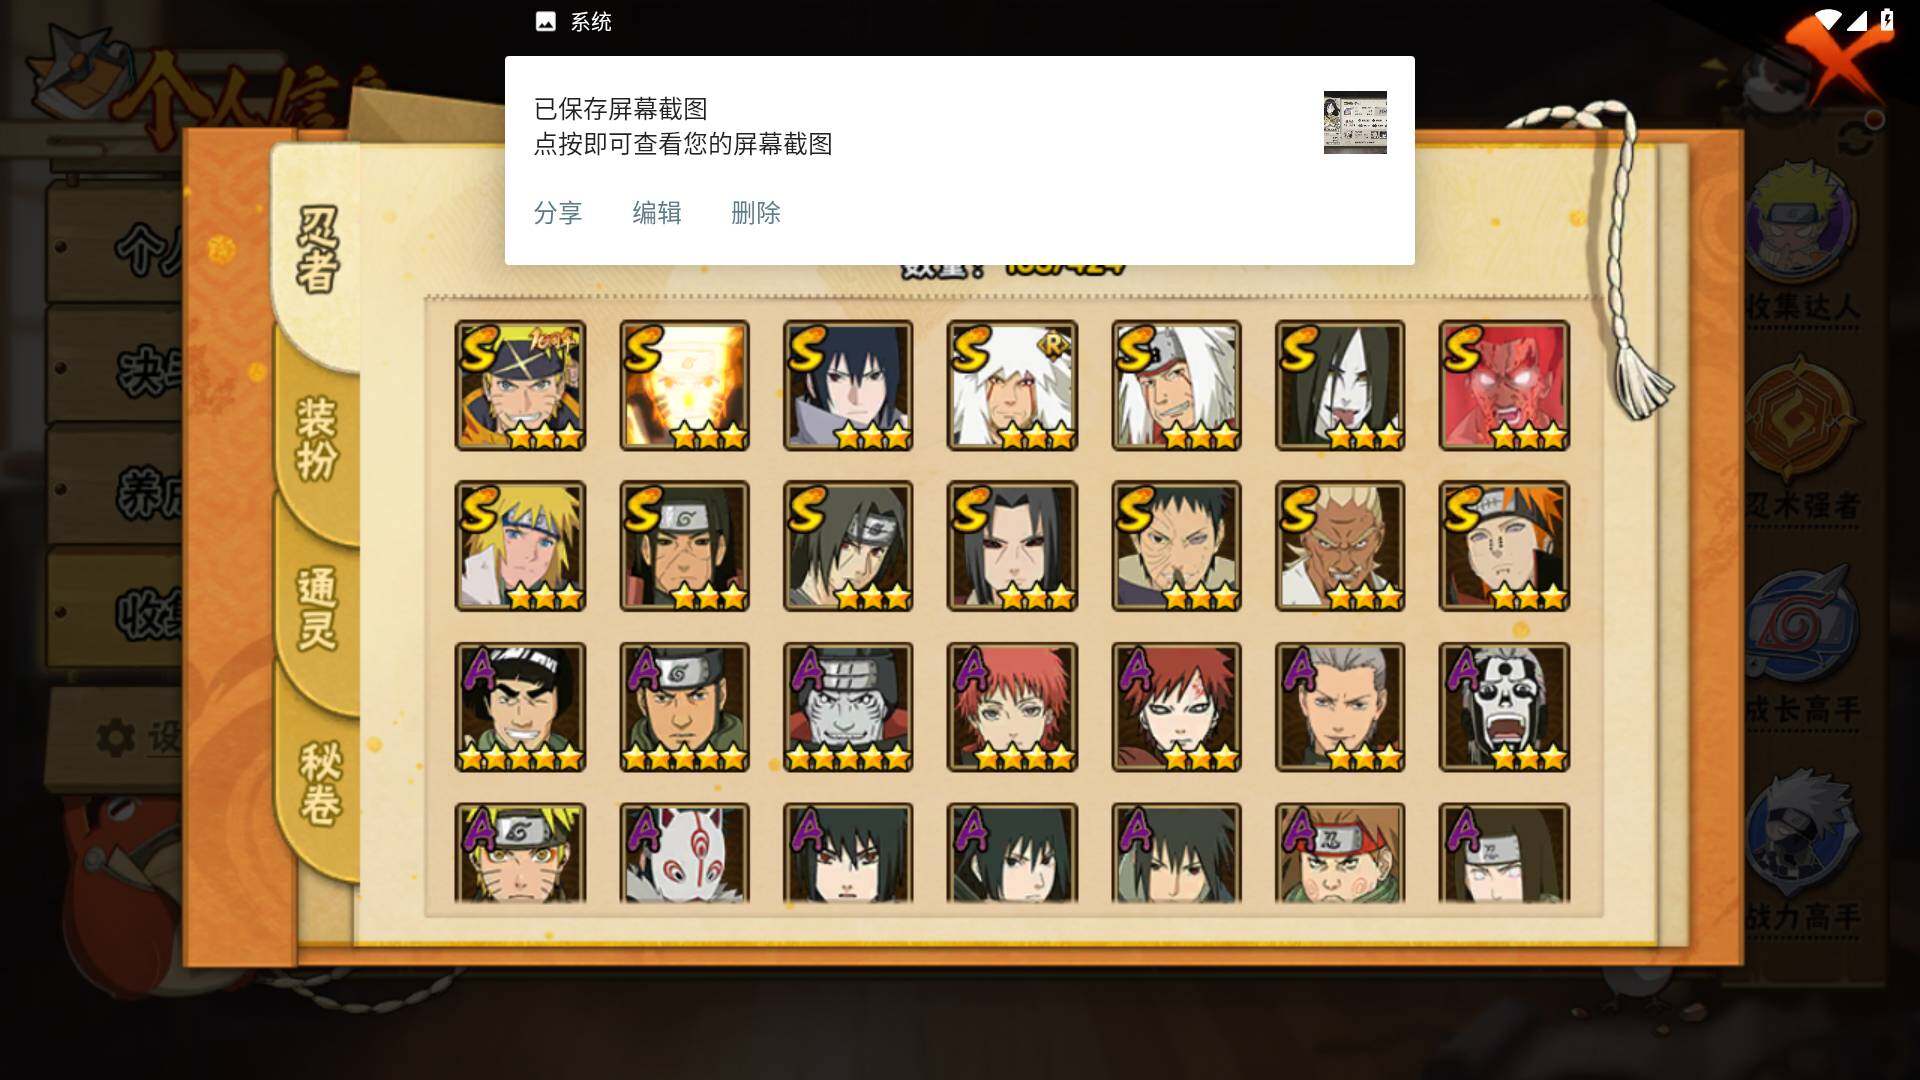The height and width of the screenshot is (1080, 1920).
Task: Select the white-haired Jiraiya sage mode portrait
Action: (1012, 385)
